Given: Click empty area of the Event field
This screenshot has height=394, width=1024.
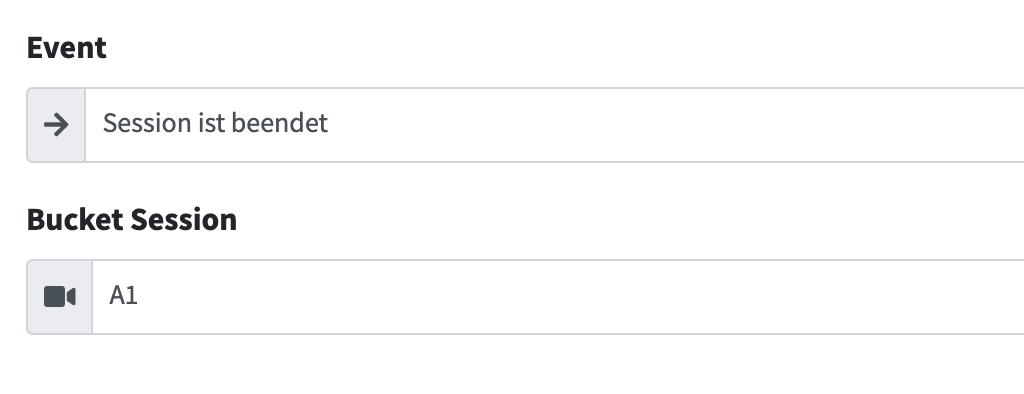Looking at the screenshot, I should pos(673,124).
